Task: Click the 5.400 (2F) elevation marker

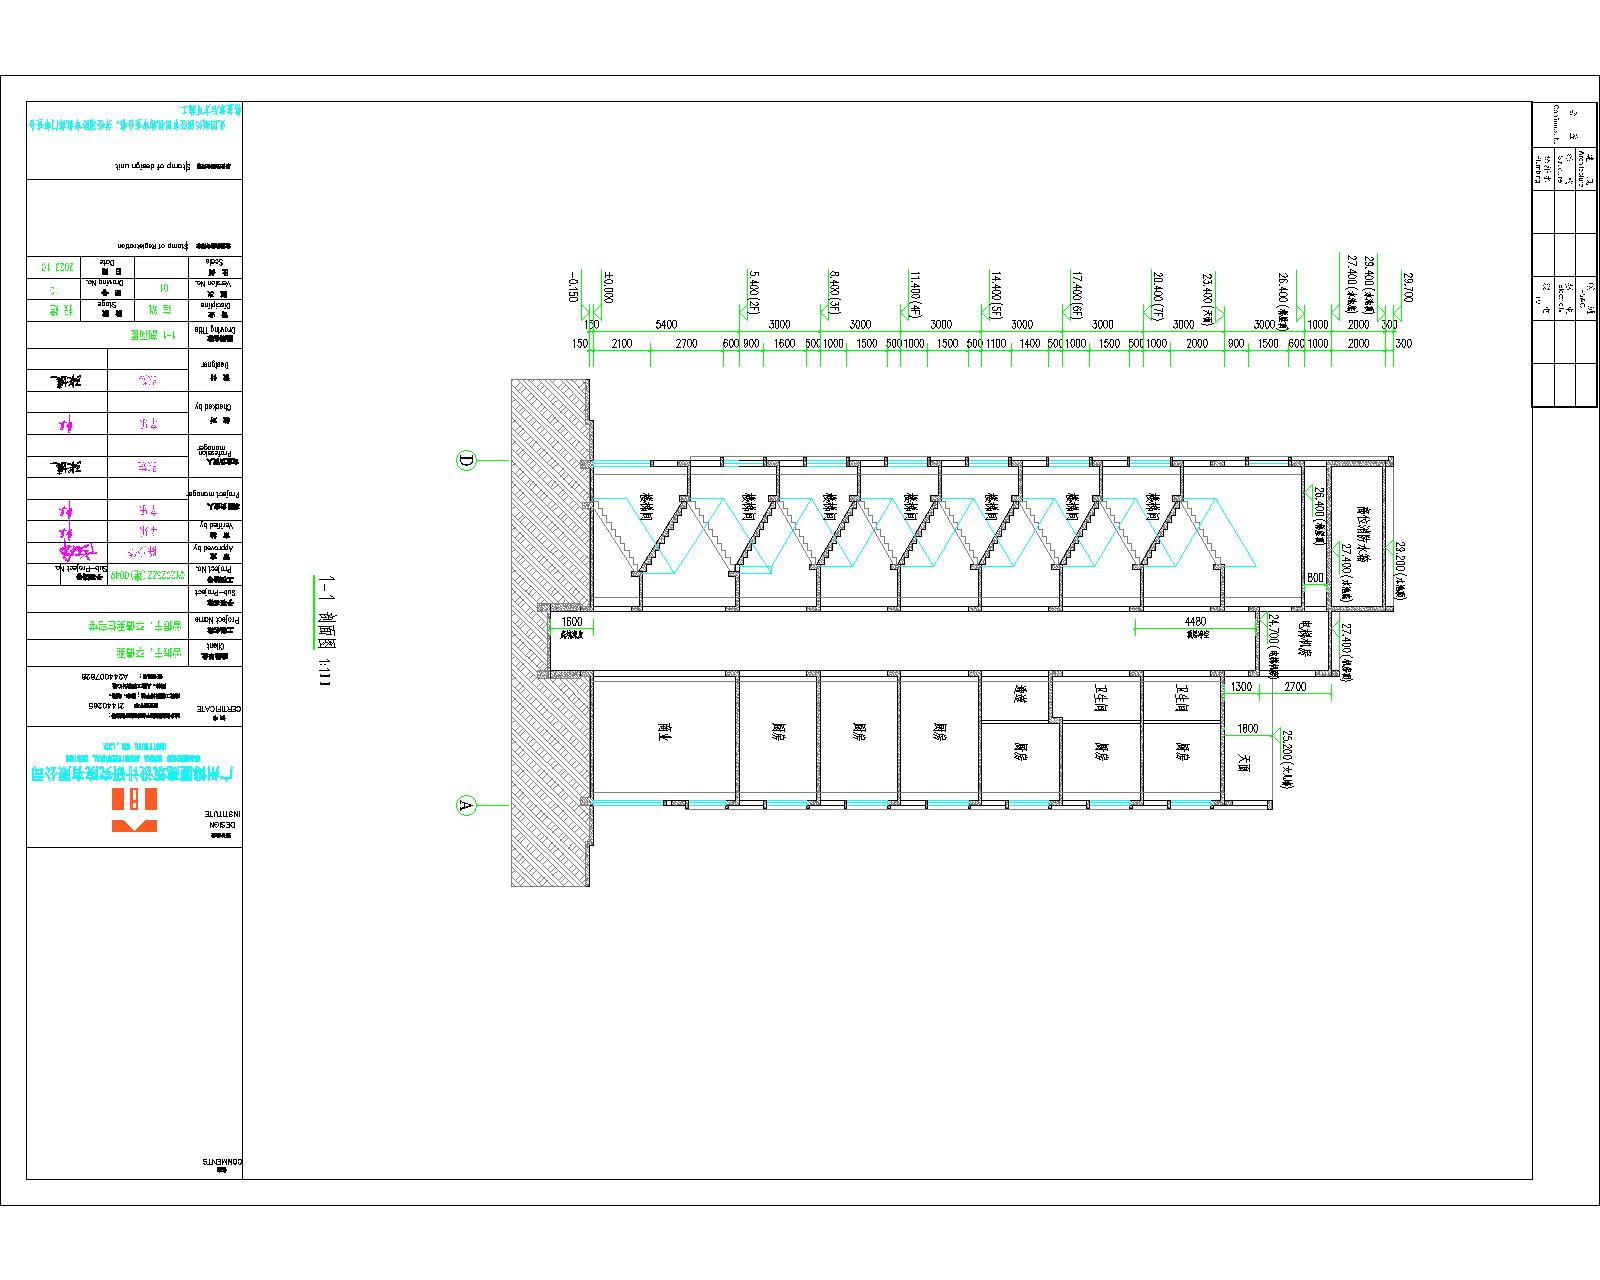Action: coord(754,291)
